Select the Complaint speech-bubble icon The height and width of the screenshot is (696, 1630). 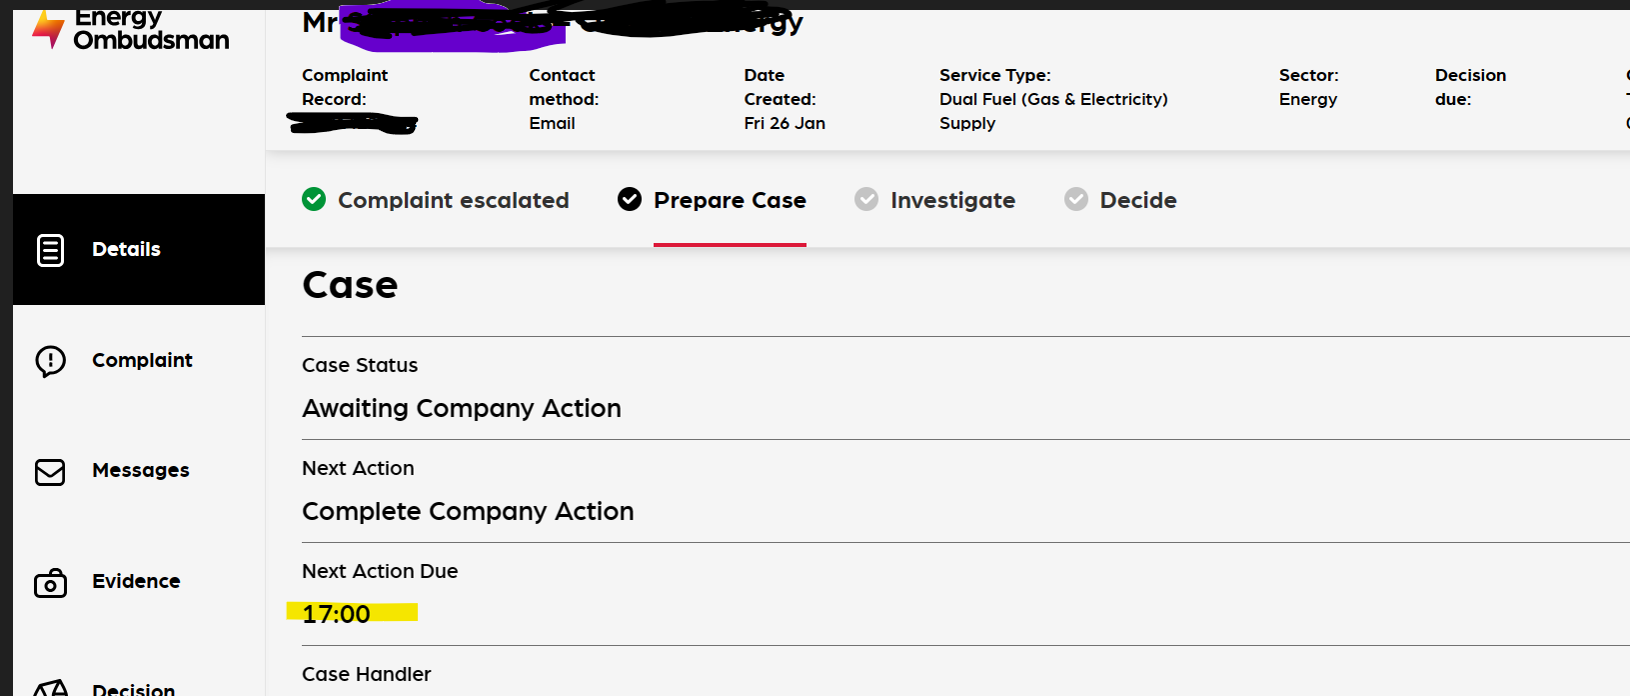[x=50, y=361]
